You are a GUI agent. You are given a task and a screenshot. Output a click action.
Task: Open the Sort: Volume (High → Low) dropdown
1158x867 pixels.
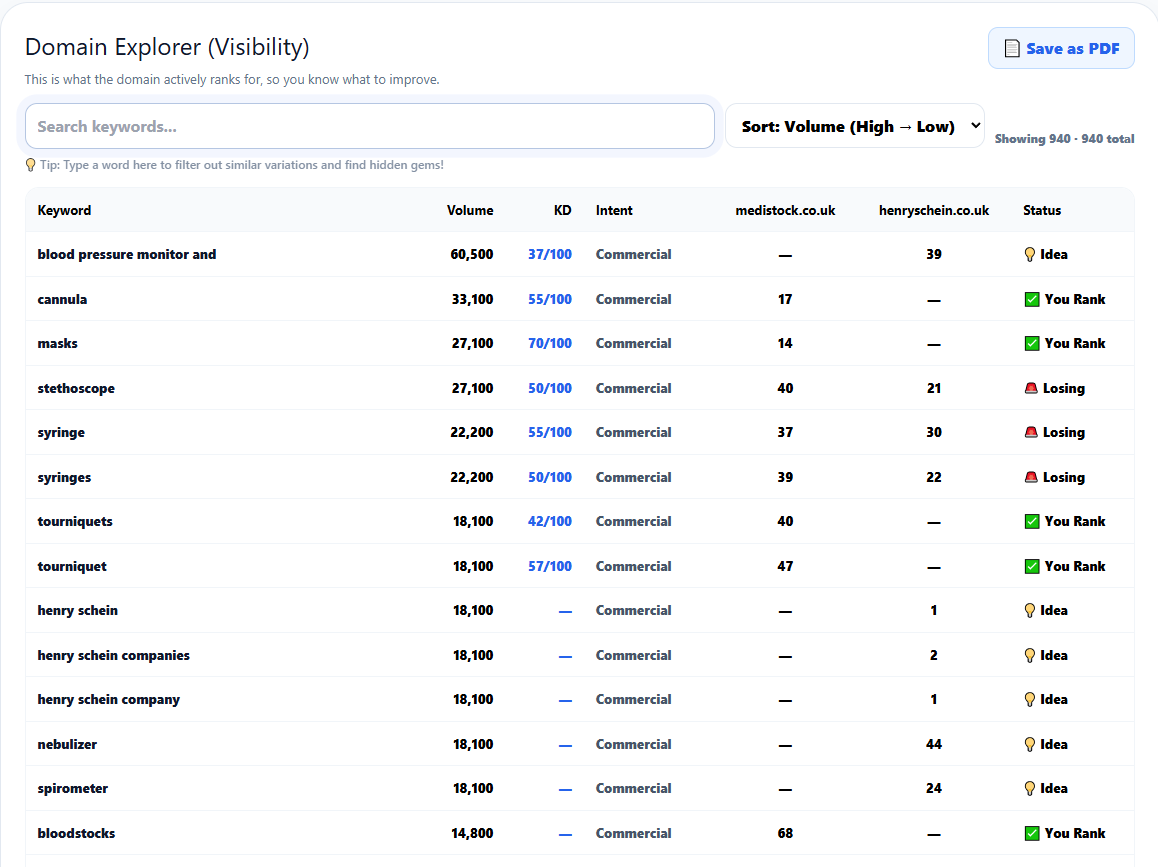(x=854, y=126)
